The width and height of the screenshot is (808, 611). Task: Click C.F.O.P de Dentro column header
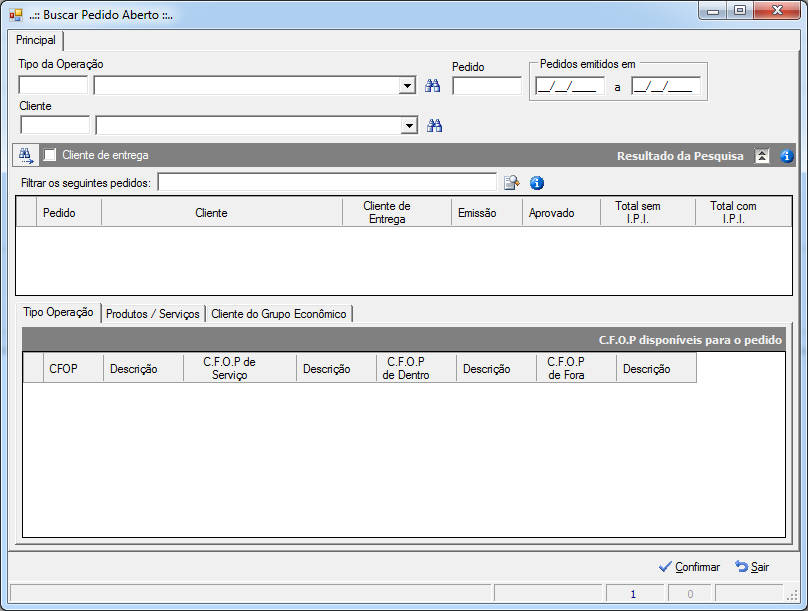(x=416, y=368)
